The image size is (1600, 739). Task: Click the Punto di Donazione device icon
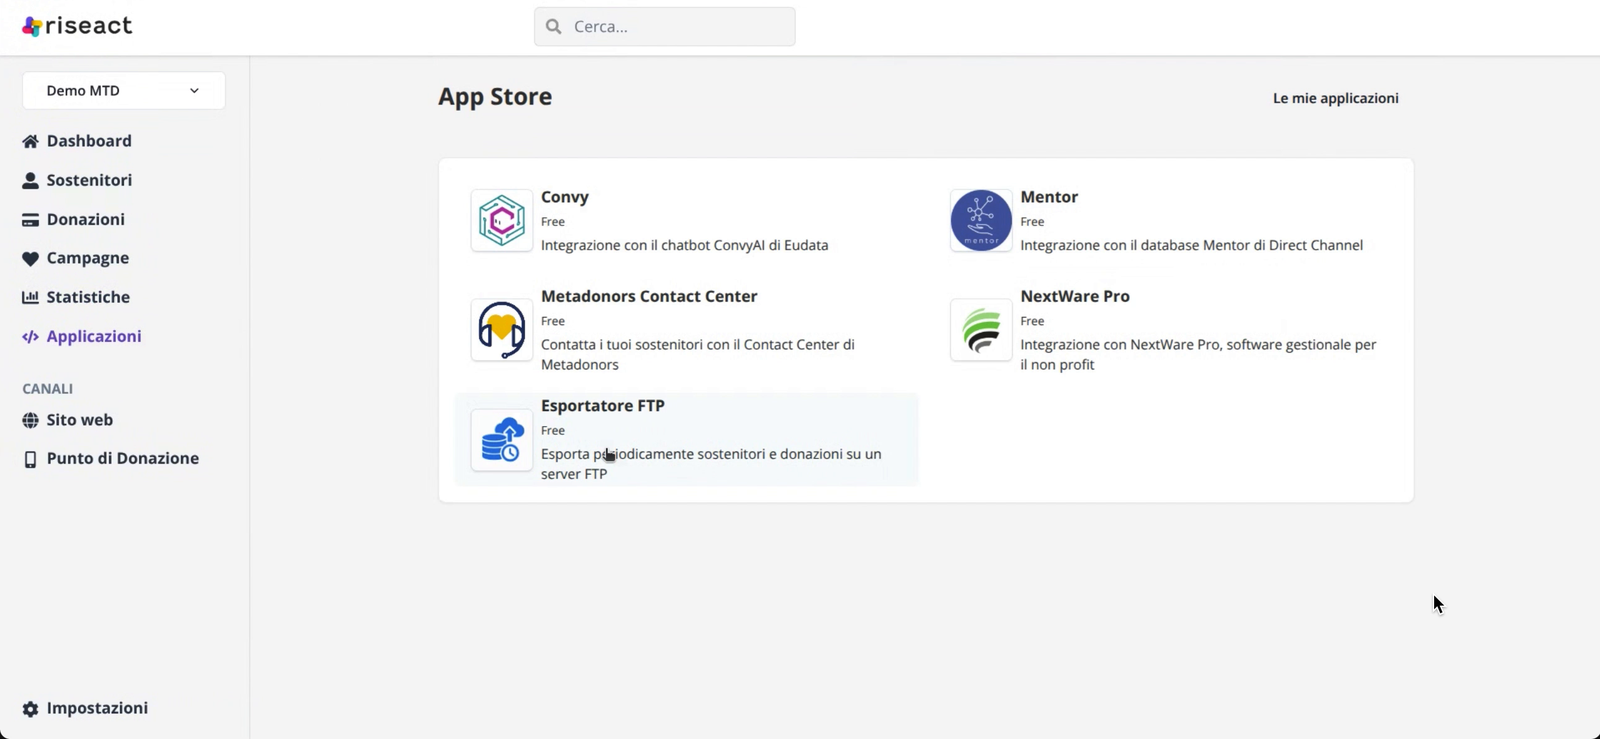[x=30, y=459]
